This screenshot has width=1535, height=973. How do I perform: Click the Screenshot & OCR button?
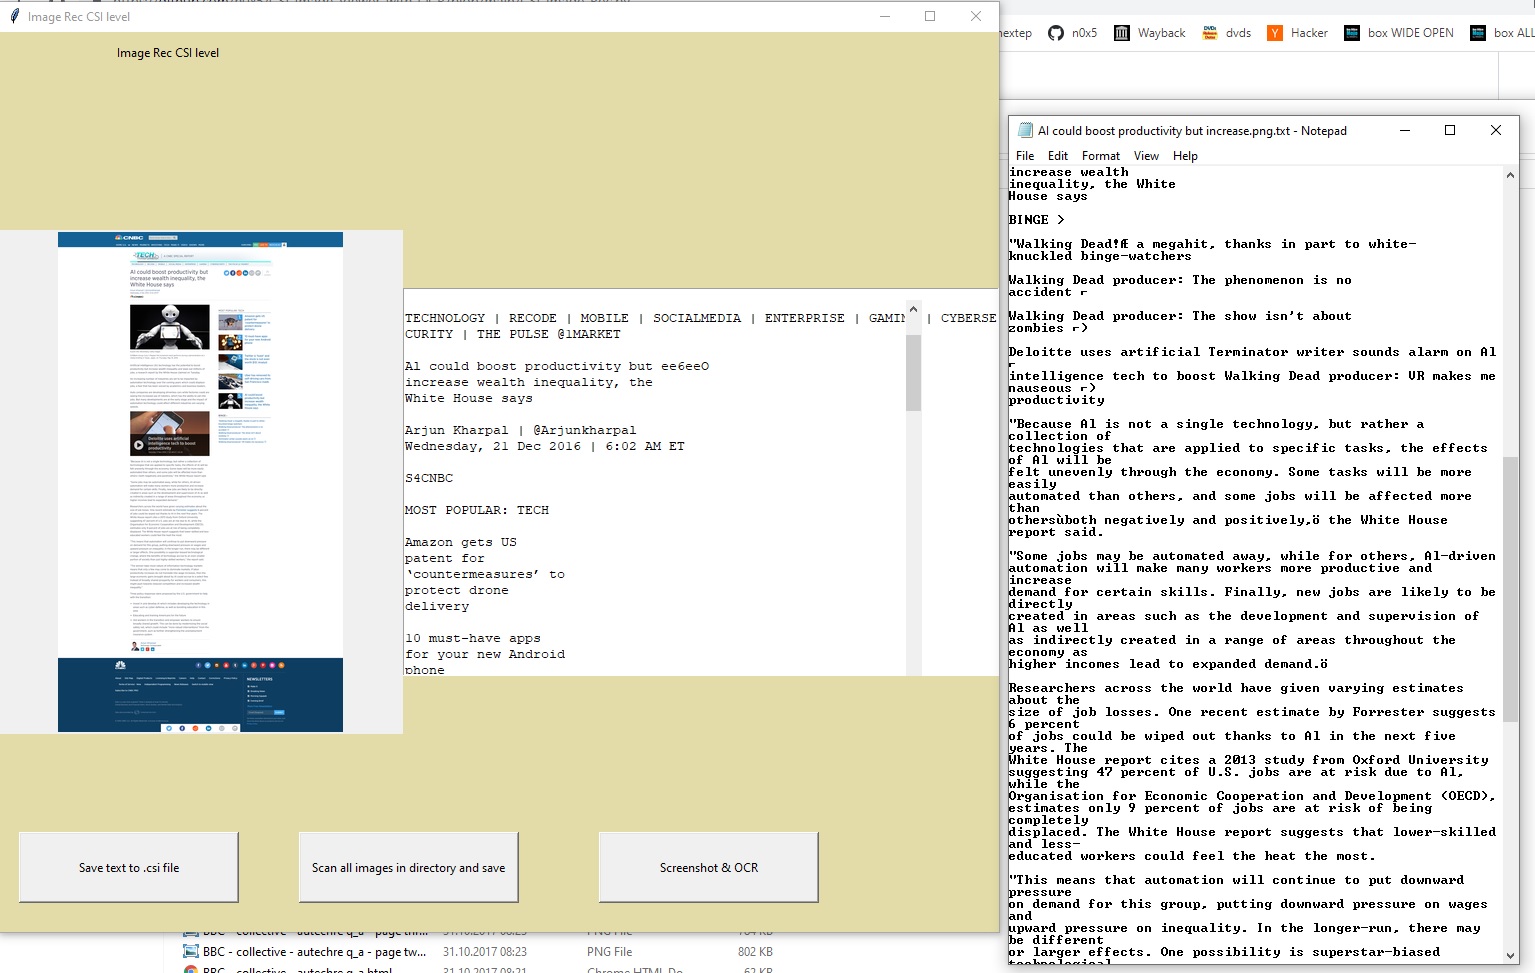point(709,868)
